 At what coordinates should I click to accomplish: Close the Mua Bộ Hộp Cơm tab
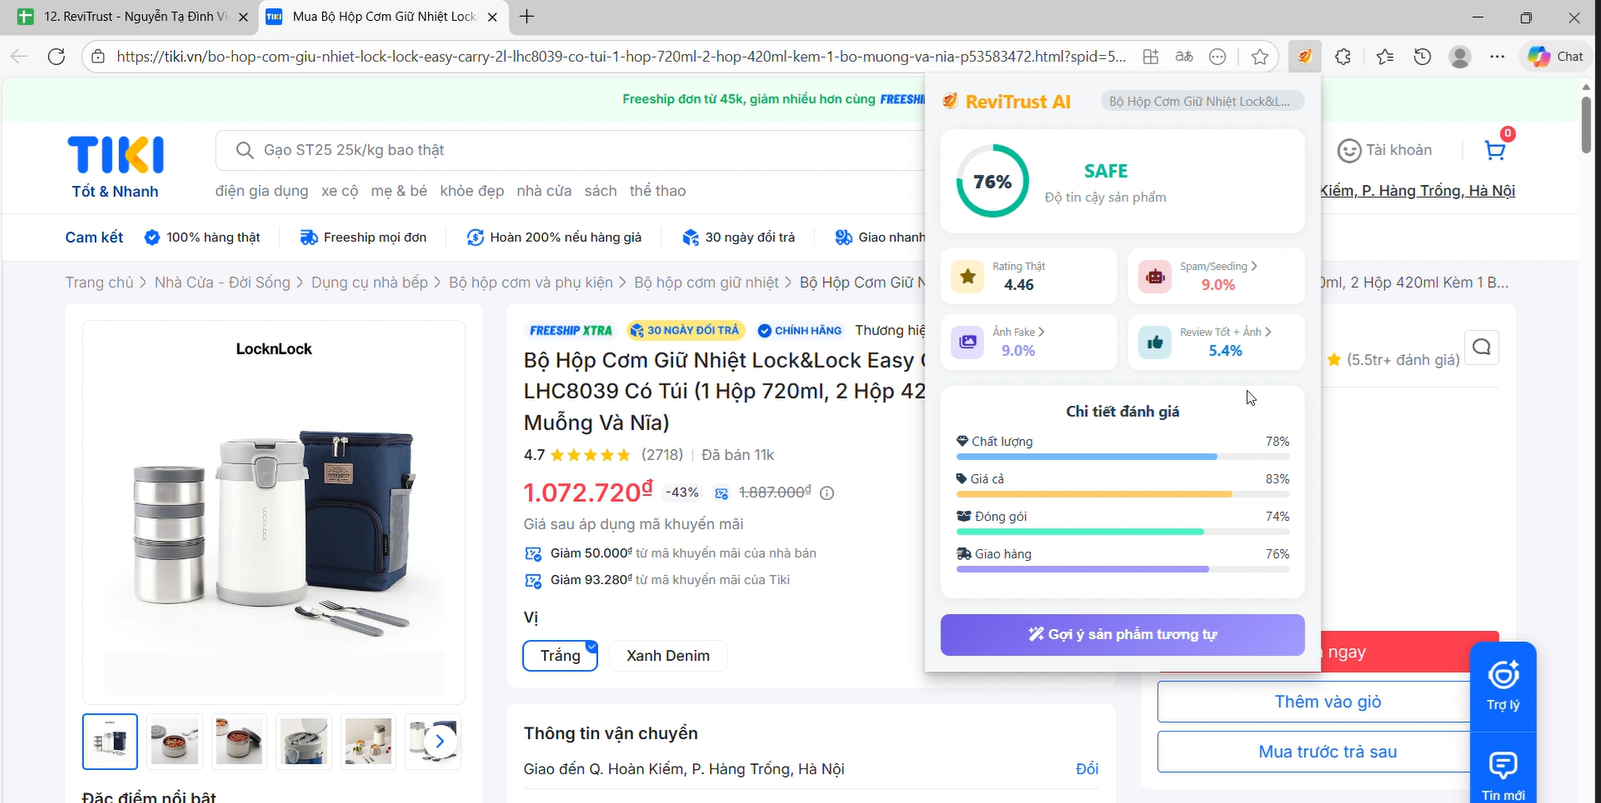[492, 17]
